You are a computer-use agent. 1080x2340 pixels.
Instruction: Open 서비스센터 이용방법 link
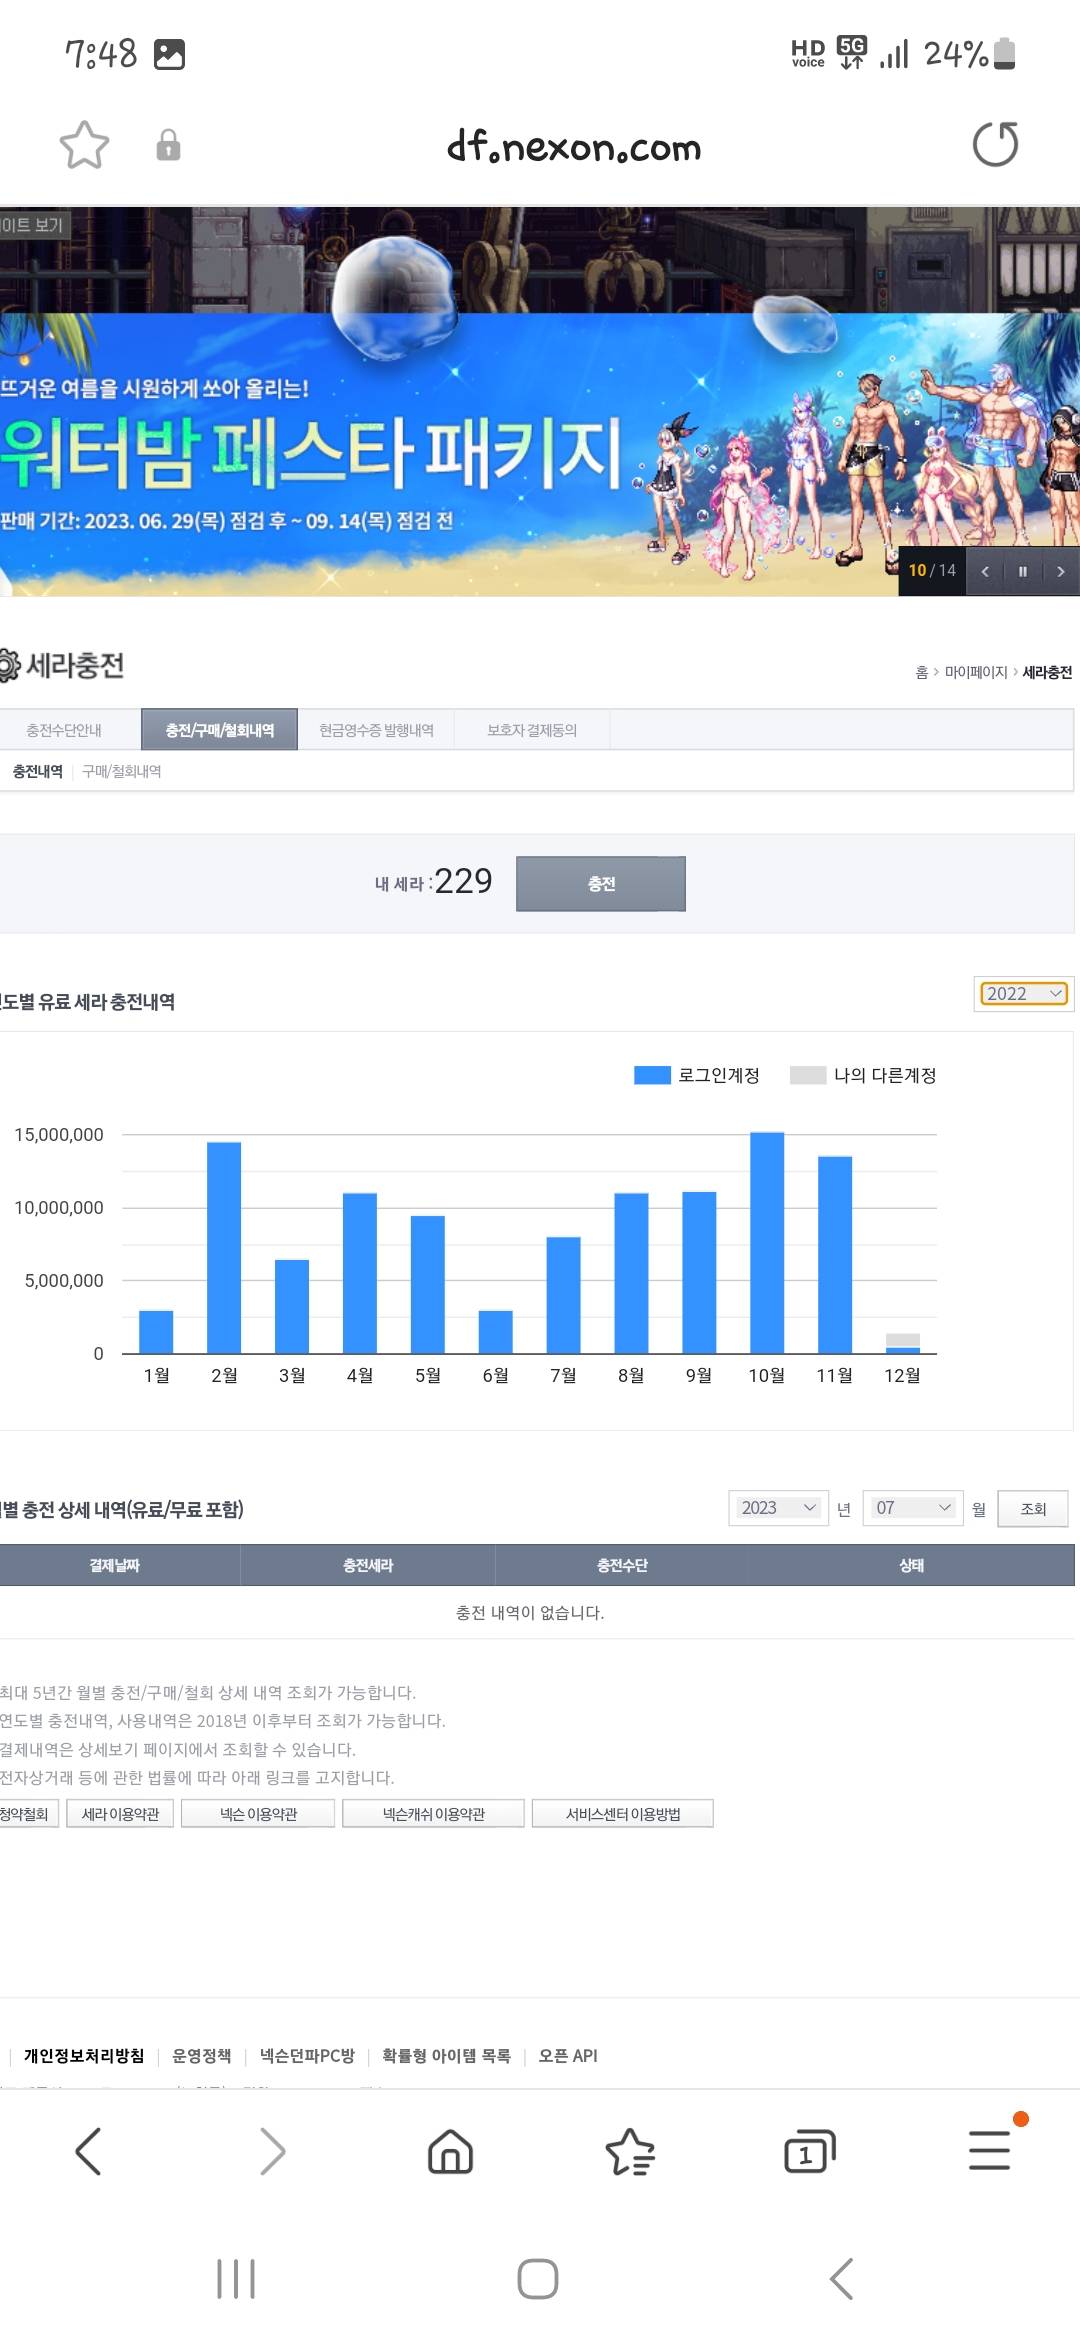pyautogui.click(x=623, y=1814)
